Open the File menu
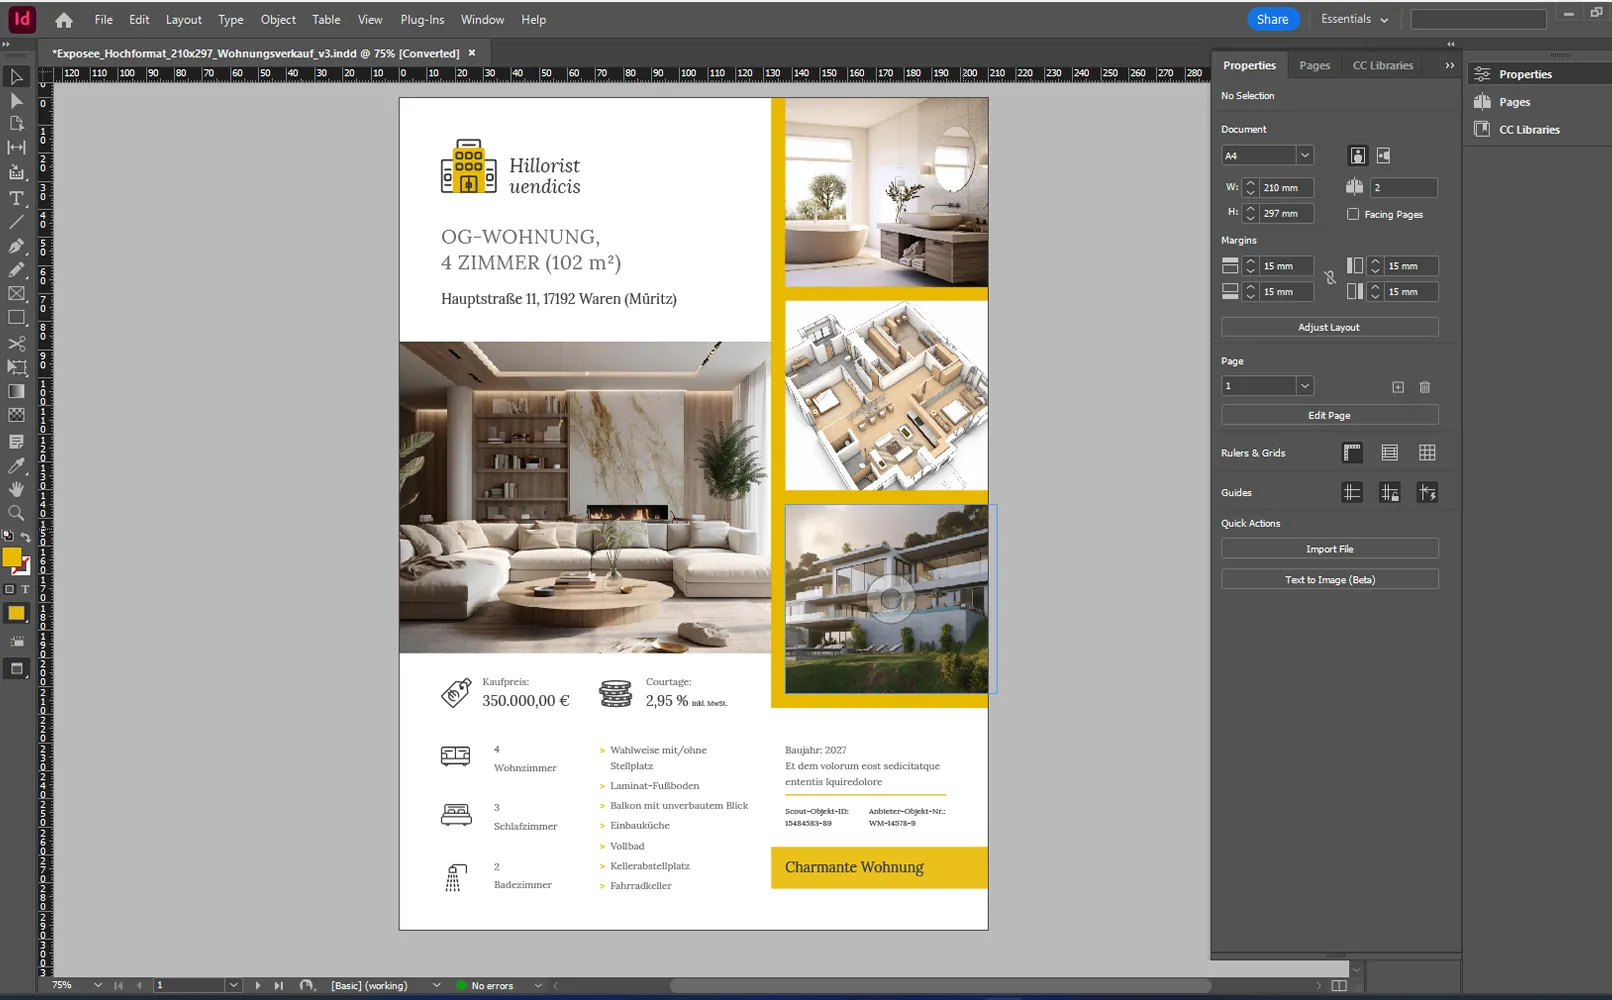Viewport: 1612px width, 1000px height. point(104,19)
